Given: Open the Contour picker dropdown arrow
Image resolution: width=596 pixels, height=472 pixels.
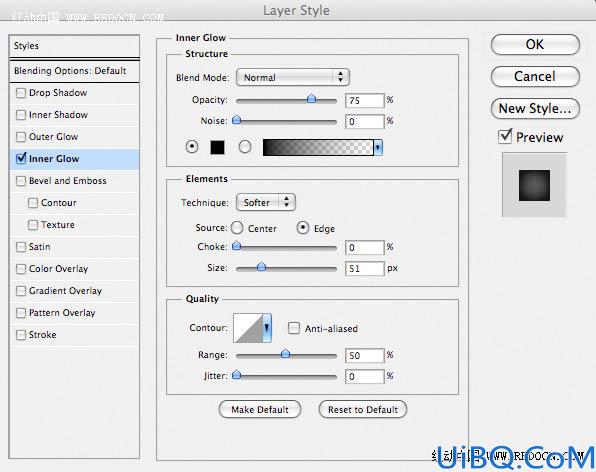Looking at the screenshot, I should 267,328.
